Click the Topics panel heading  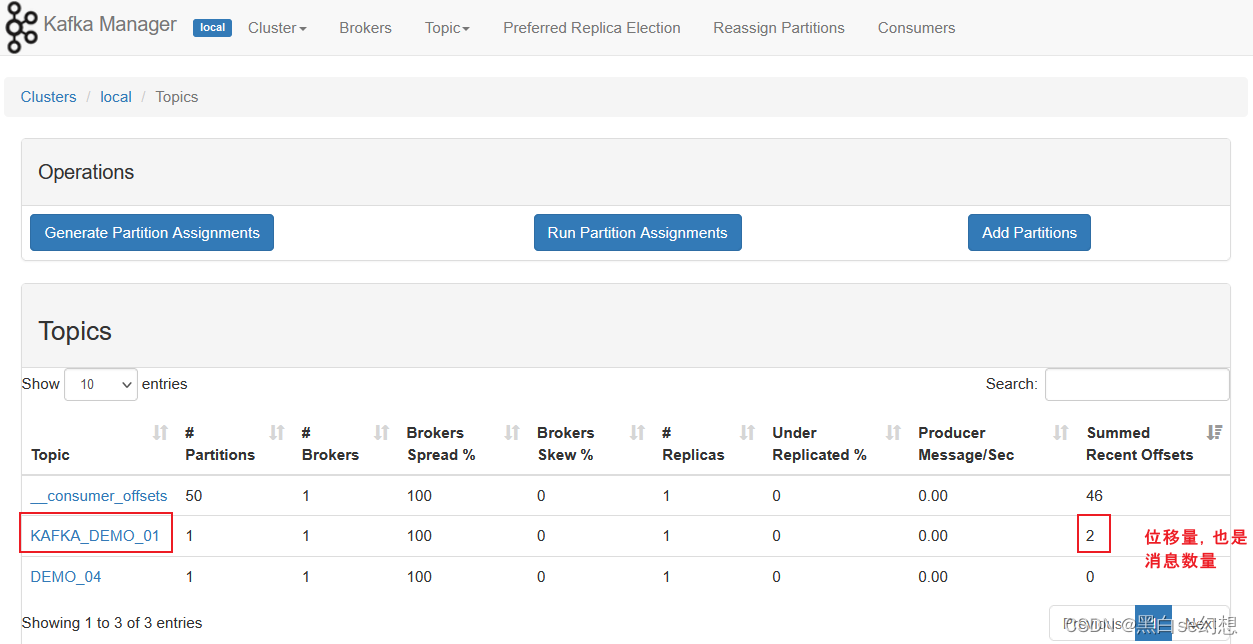75,331
